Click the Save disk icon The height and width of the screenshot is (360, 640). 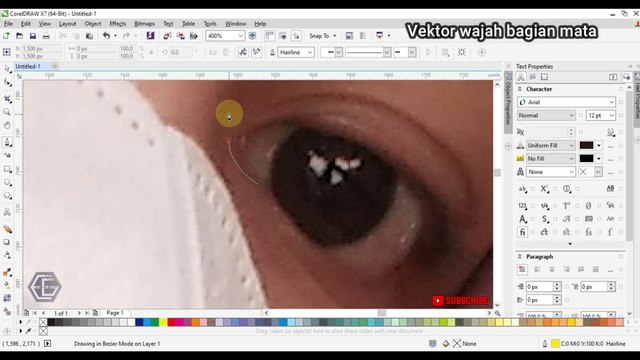pos(33,36)
